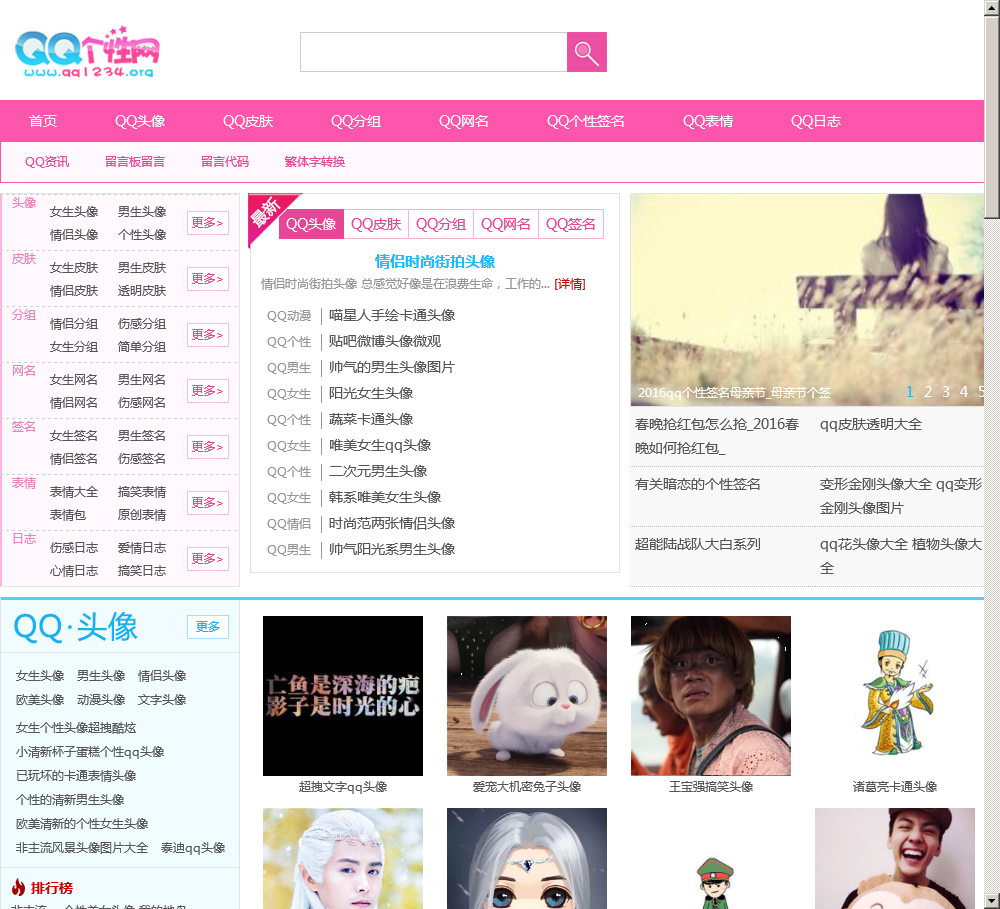The width and height of the screenshot is (1000, 909).
Task: Go to QQ表情 in navigation bar
Action: point(708,121)
